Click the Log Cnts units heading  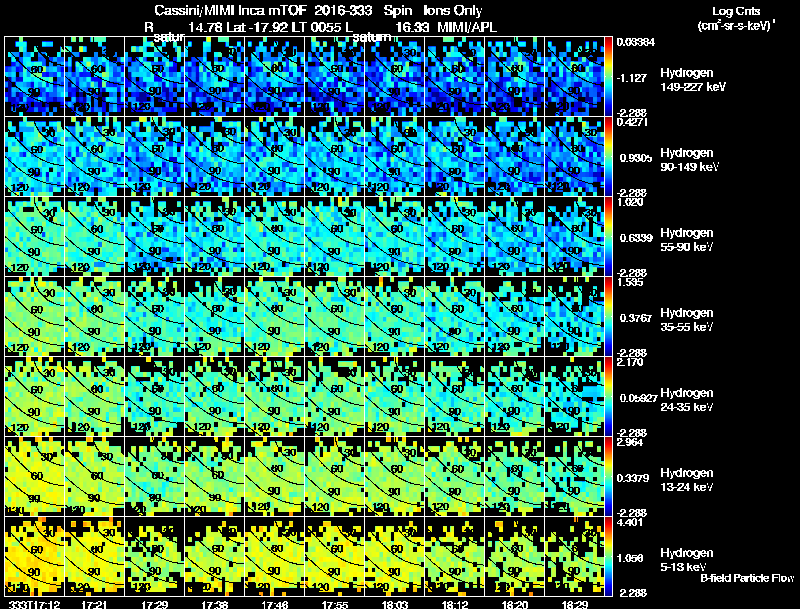pos(736,11)
